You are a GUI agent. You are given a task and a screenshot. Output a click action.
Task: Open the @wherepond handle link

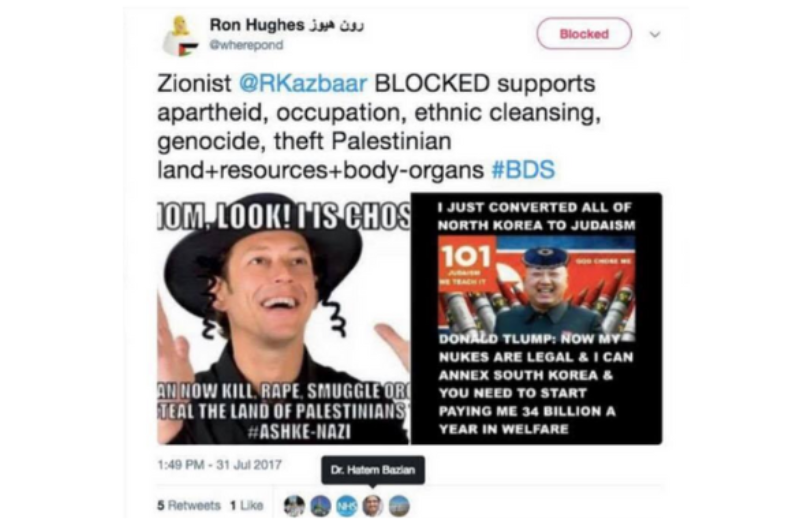tap(246, 45)
